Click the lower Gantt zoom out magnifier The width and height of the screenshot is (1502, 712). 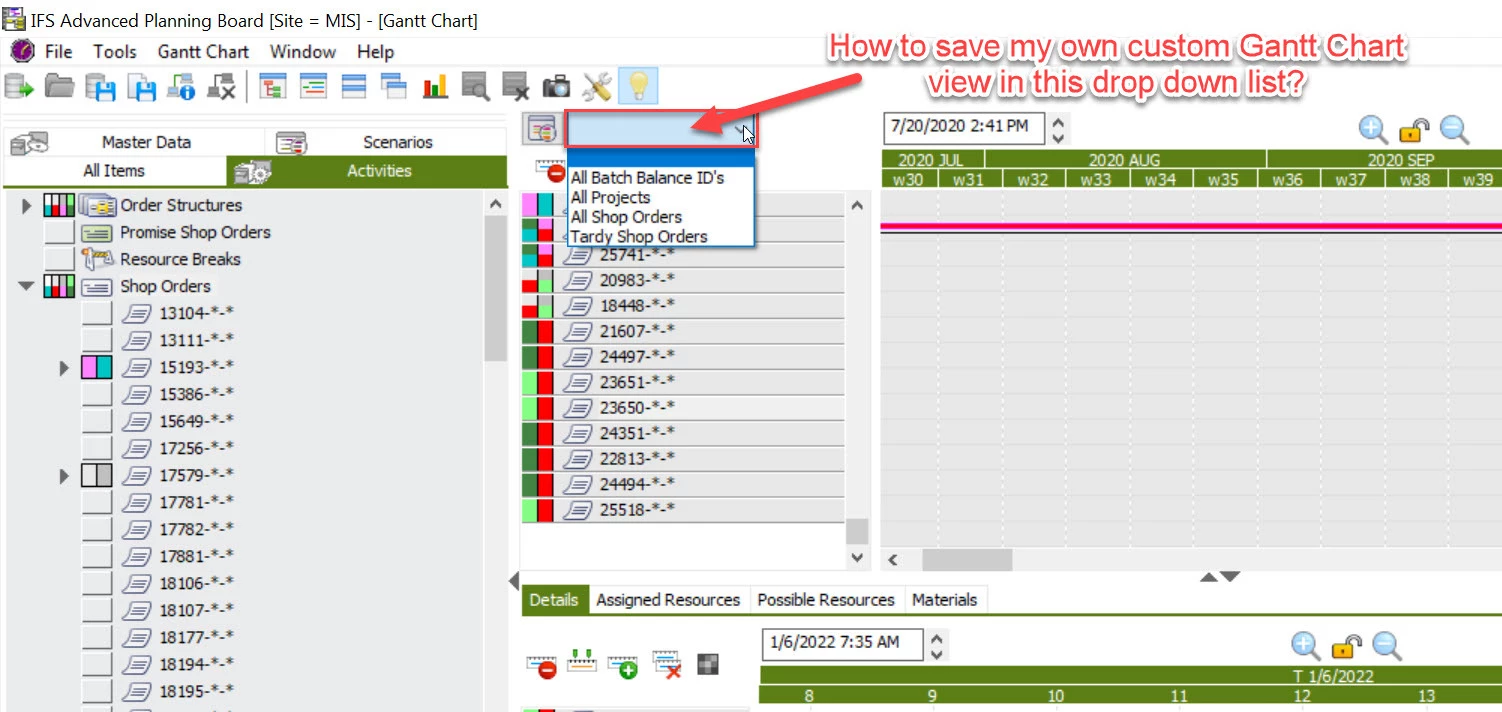pos(1386,645)
